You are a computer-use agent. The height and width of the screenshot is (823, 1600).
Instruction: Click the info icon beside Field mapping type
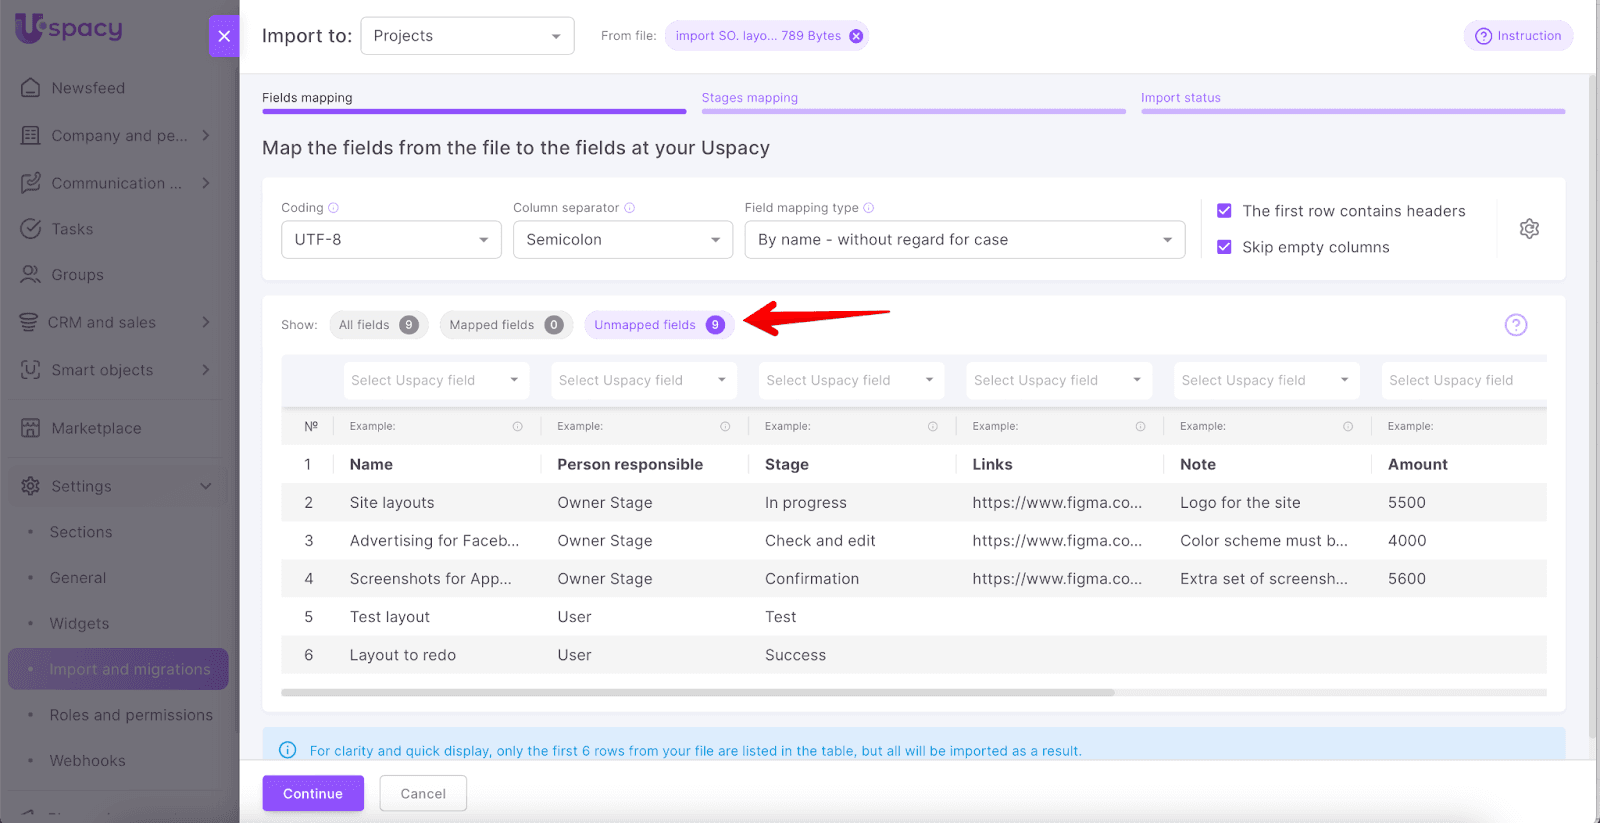pyautogui.click(x=869, y=208)
